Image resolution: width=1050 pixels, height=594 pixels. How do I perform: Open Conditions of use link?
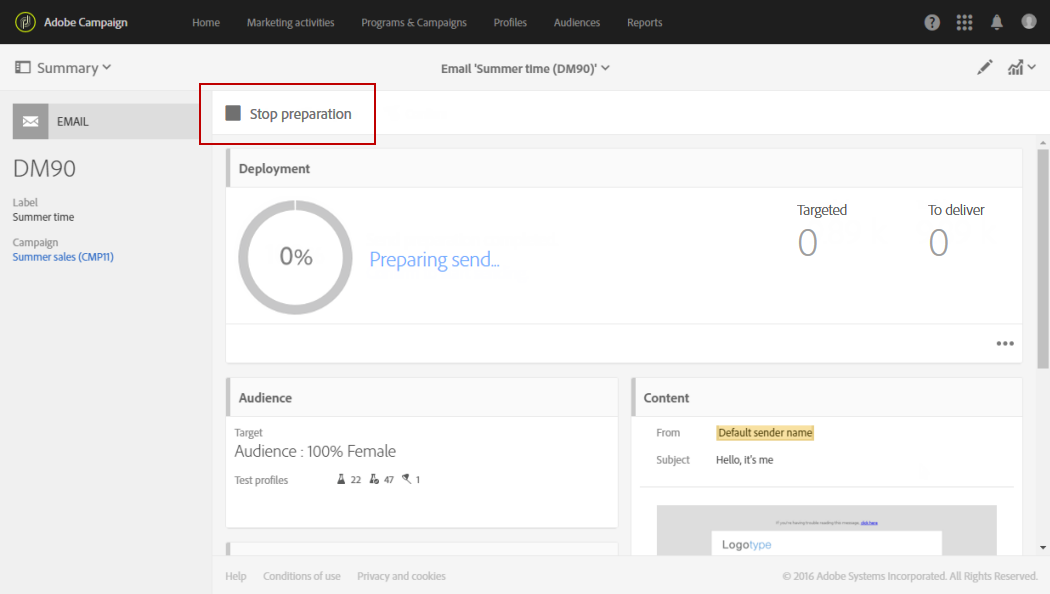(x=301, y=576)
